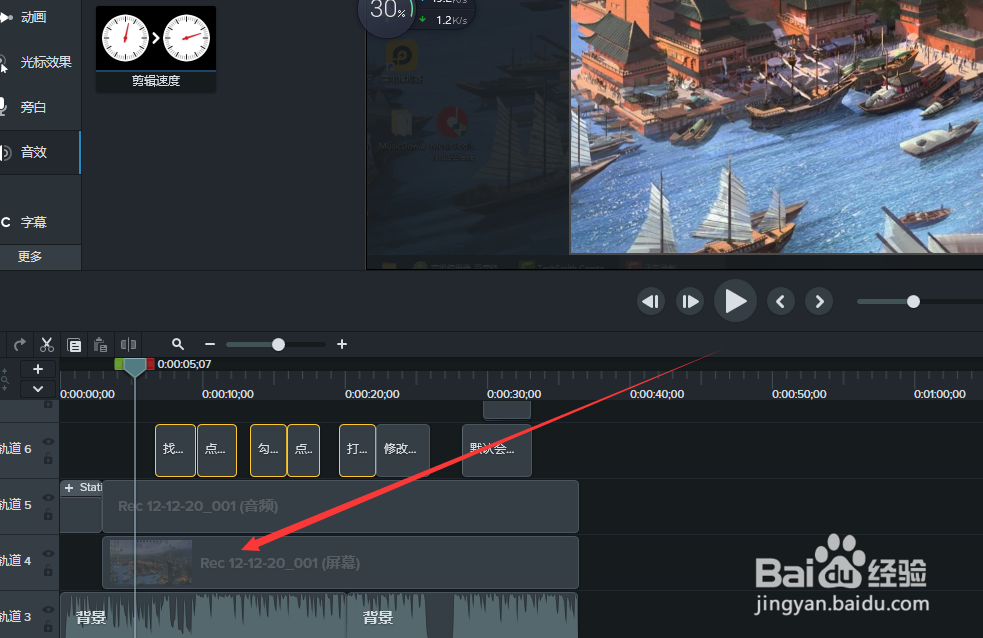983x638 pixels.
Task: Jump to the previous marker
Action: coord(781,301)
